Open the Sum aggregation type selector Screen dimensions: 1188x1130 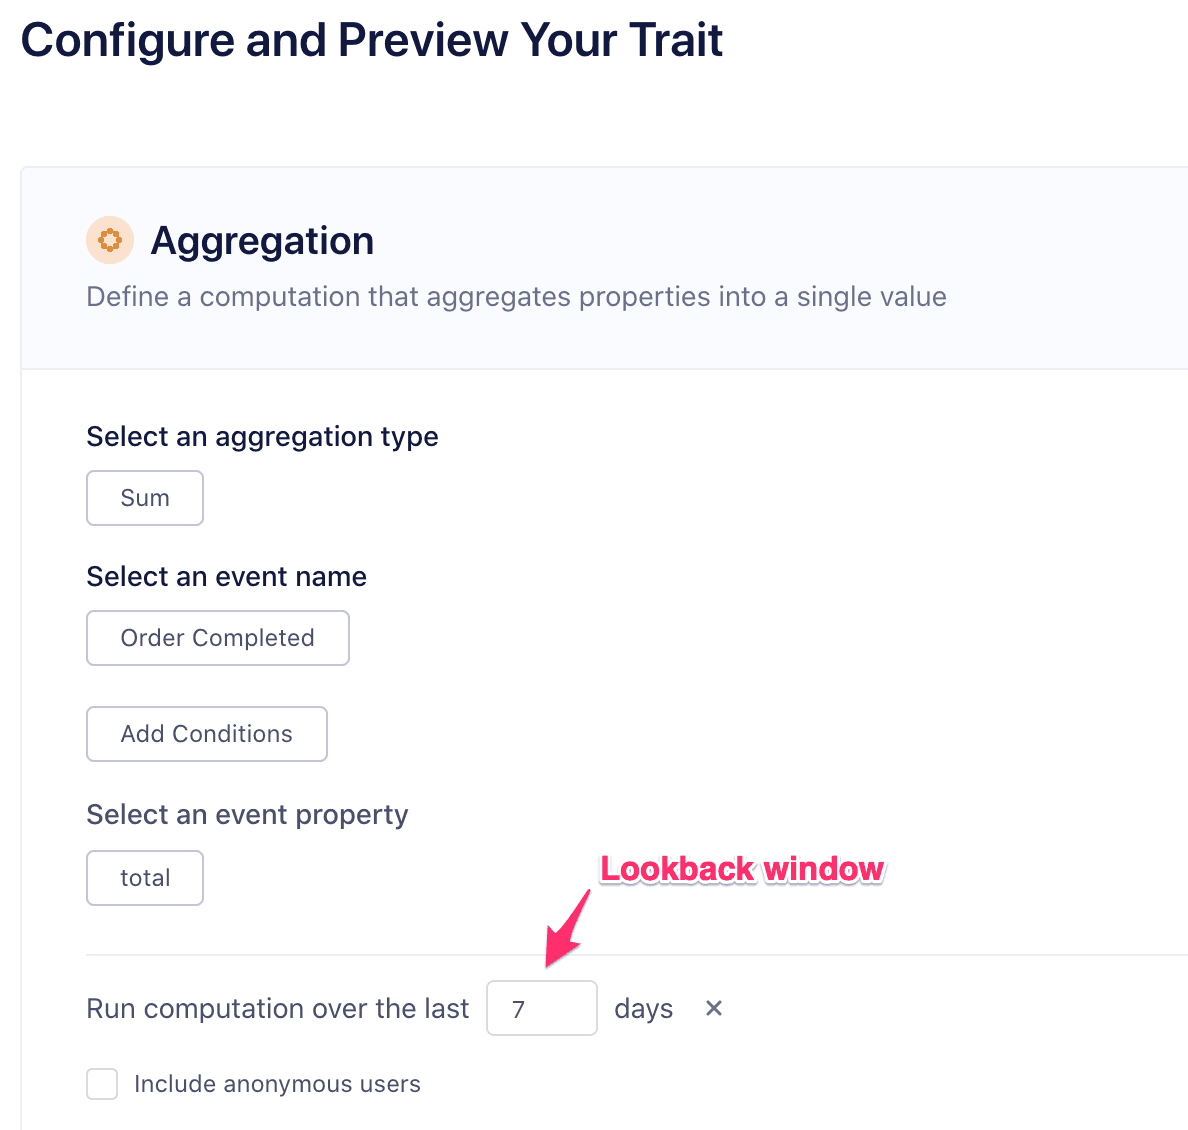pos(144,497)
